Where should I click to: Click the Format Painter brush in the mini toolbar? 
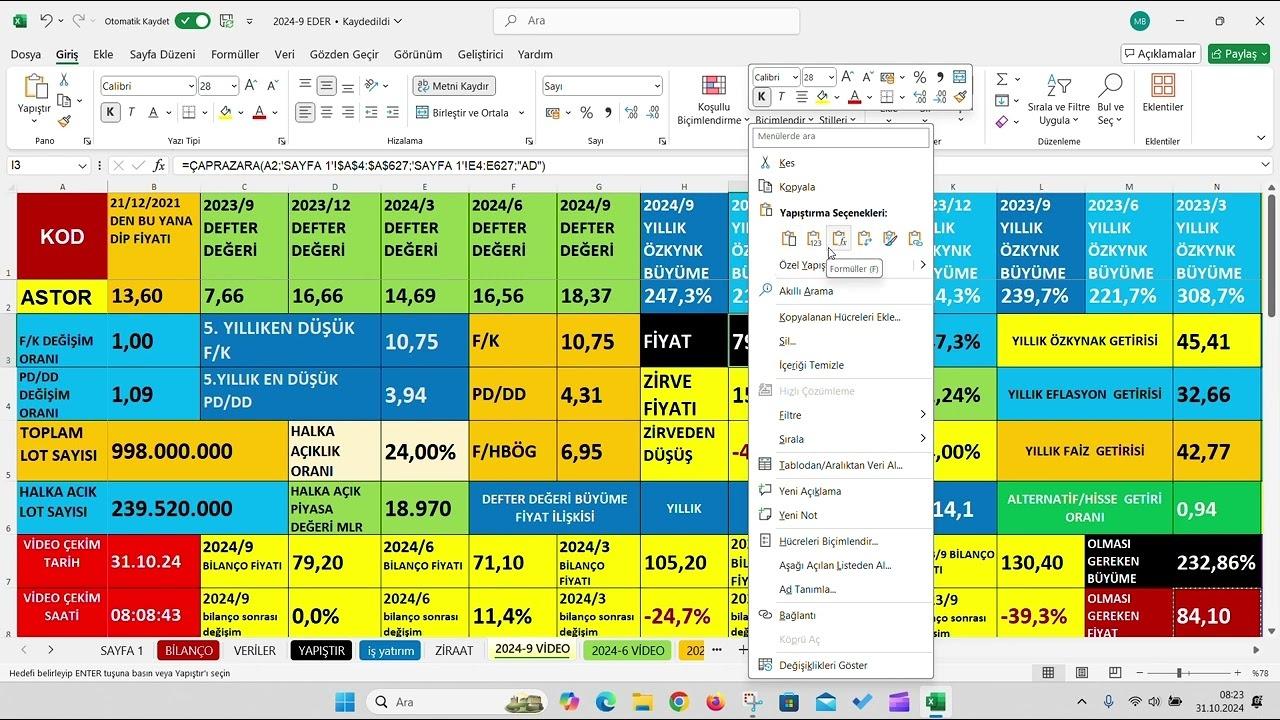coord(960,97)
